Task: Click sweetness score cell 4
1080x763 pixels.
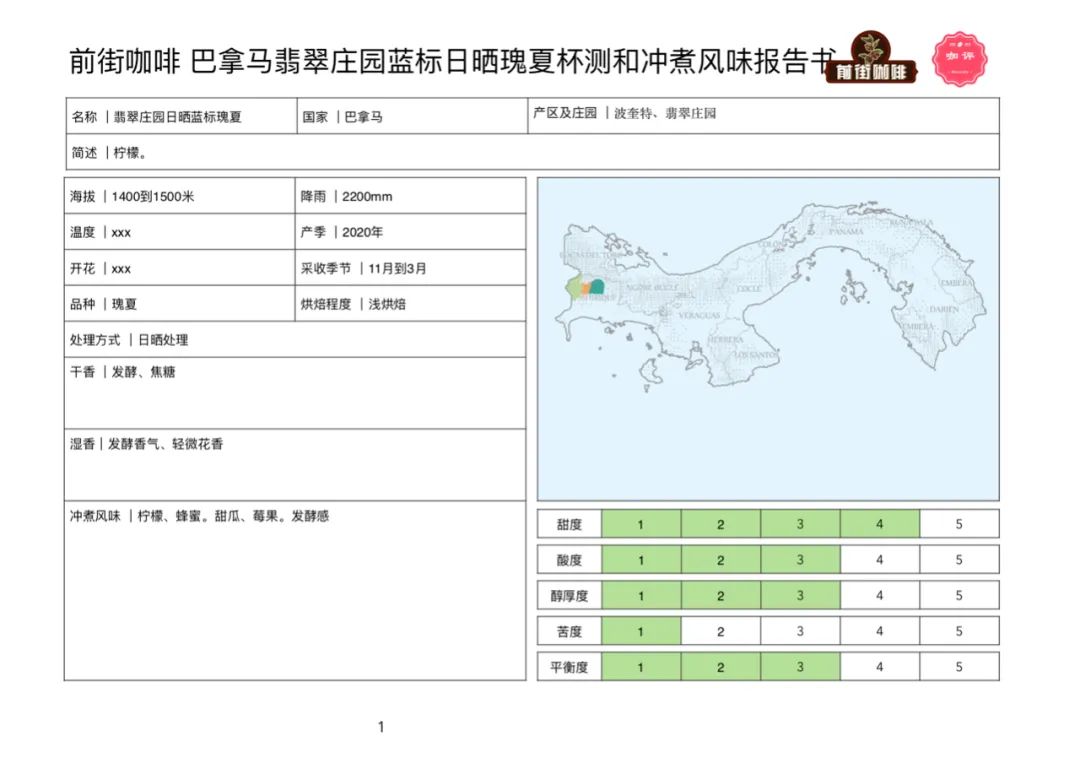Action: [880, 524]
